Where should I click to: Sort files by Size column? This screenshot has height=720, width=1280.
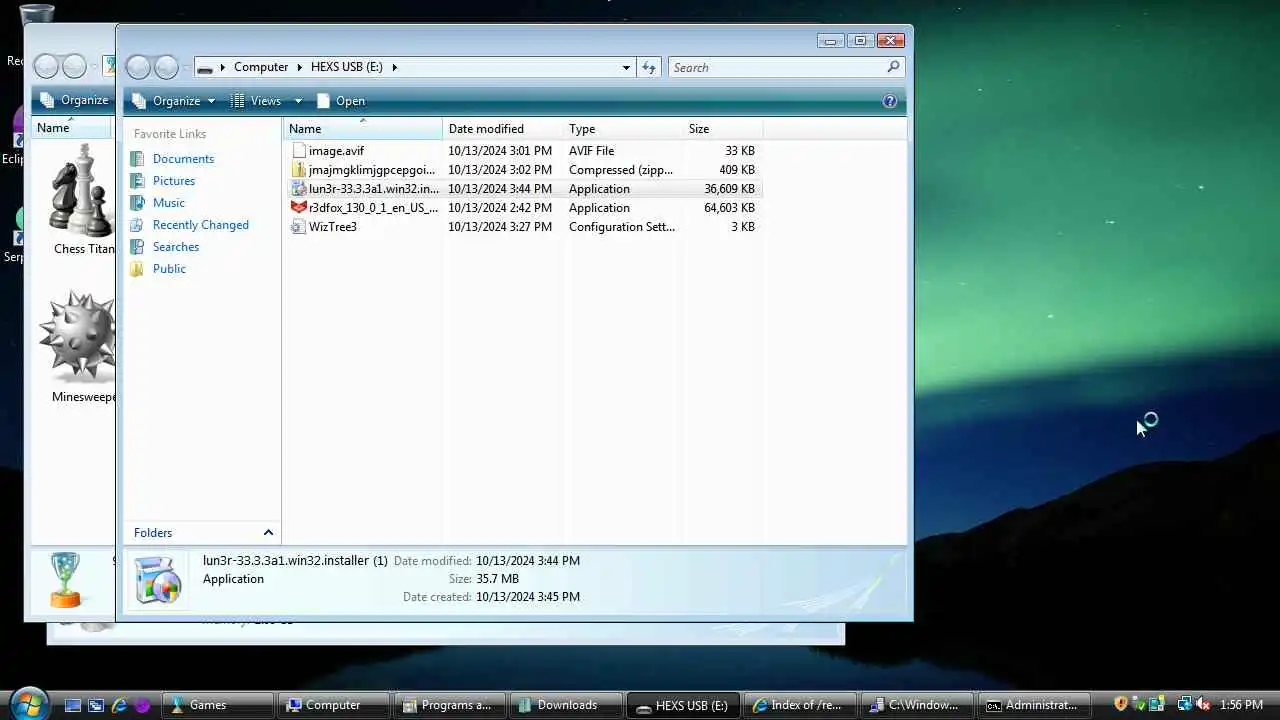(722, 129)
